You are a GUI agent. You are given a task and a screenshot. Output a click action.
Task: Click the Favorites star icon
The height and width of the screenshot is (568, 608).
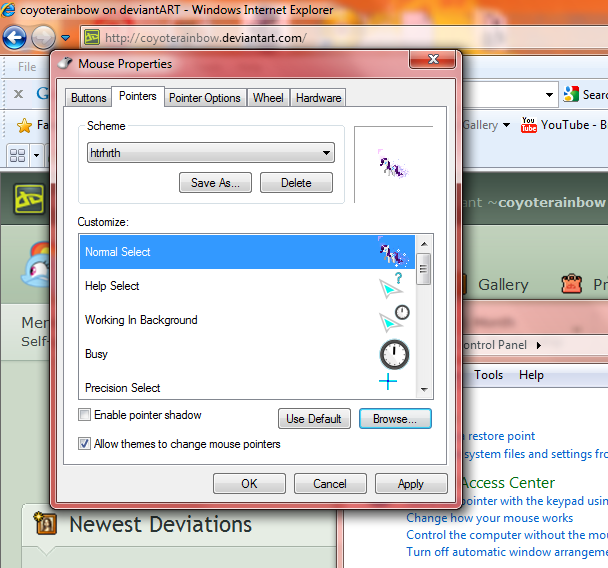pyautogui.click(x=24, y=125)
